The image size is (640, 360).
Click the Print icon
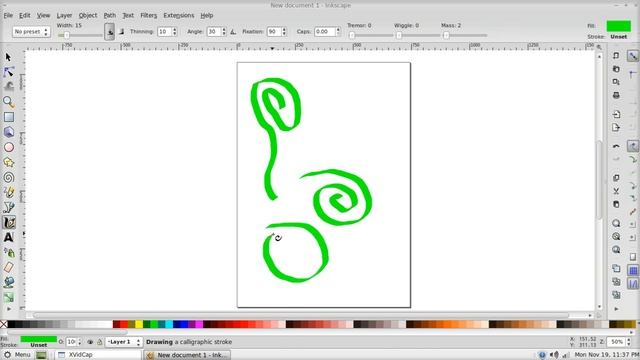tap(616, 96)
